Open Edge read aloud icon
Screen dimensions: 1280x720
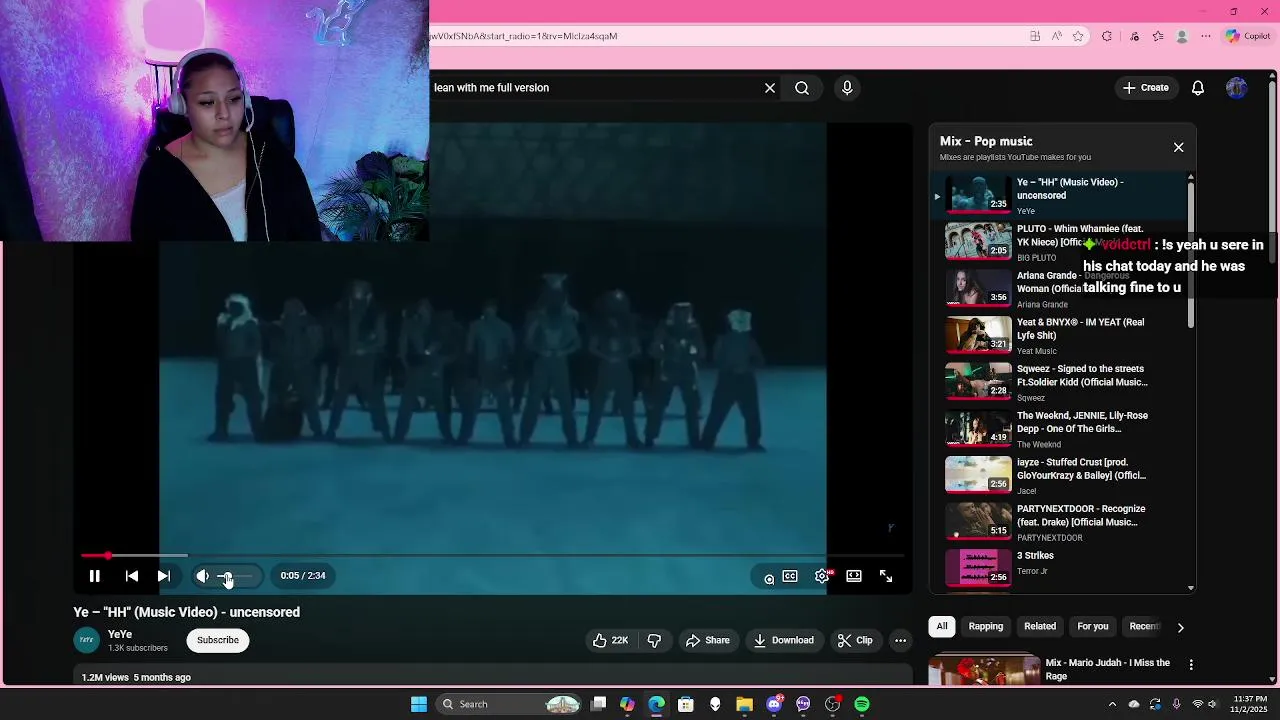(x=1056, y=36)
